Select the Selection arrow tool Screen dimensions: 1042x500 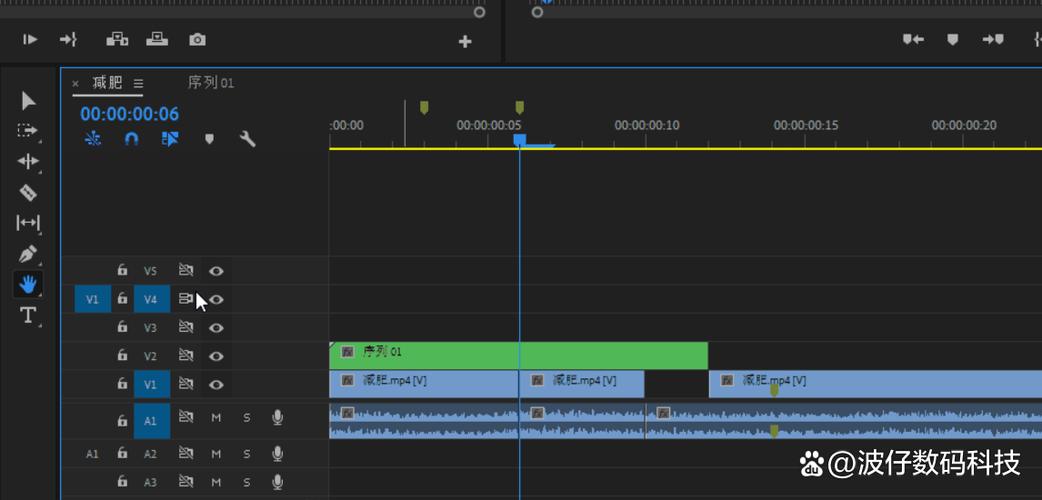(x=28, y=101)
